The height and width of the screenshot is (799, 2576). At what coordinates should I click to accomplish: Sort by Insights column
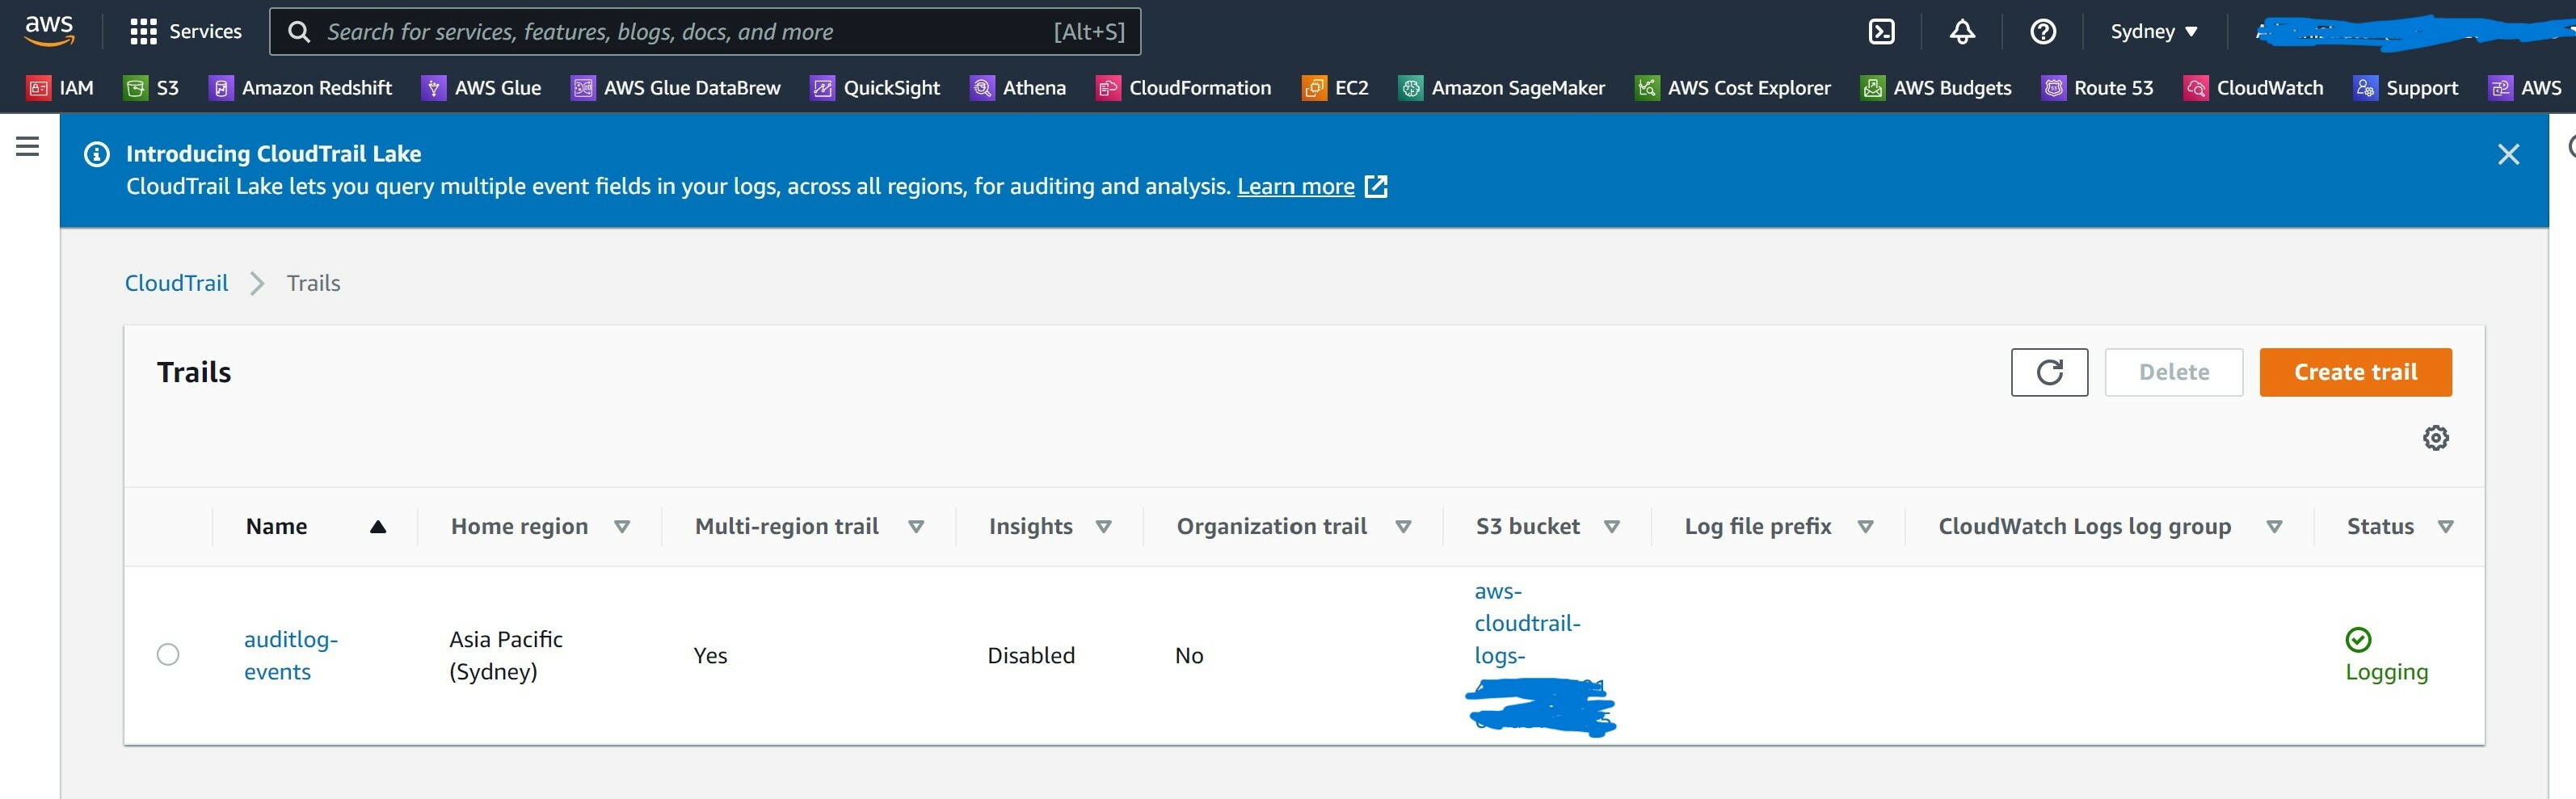[x=1104, y=527]
